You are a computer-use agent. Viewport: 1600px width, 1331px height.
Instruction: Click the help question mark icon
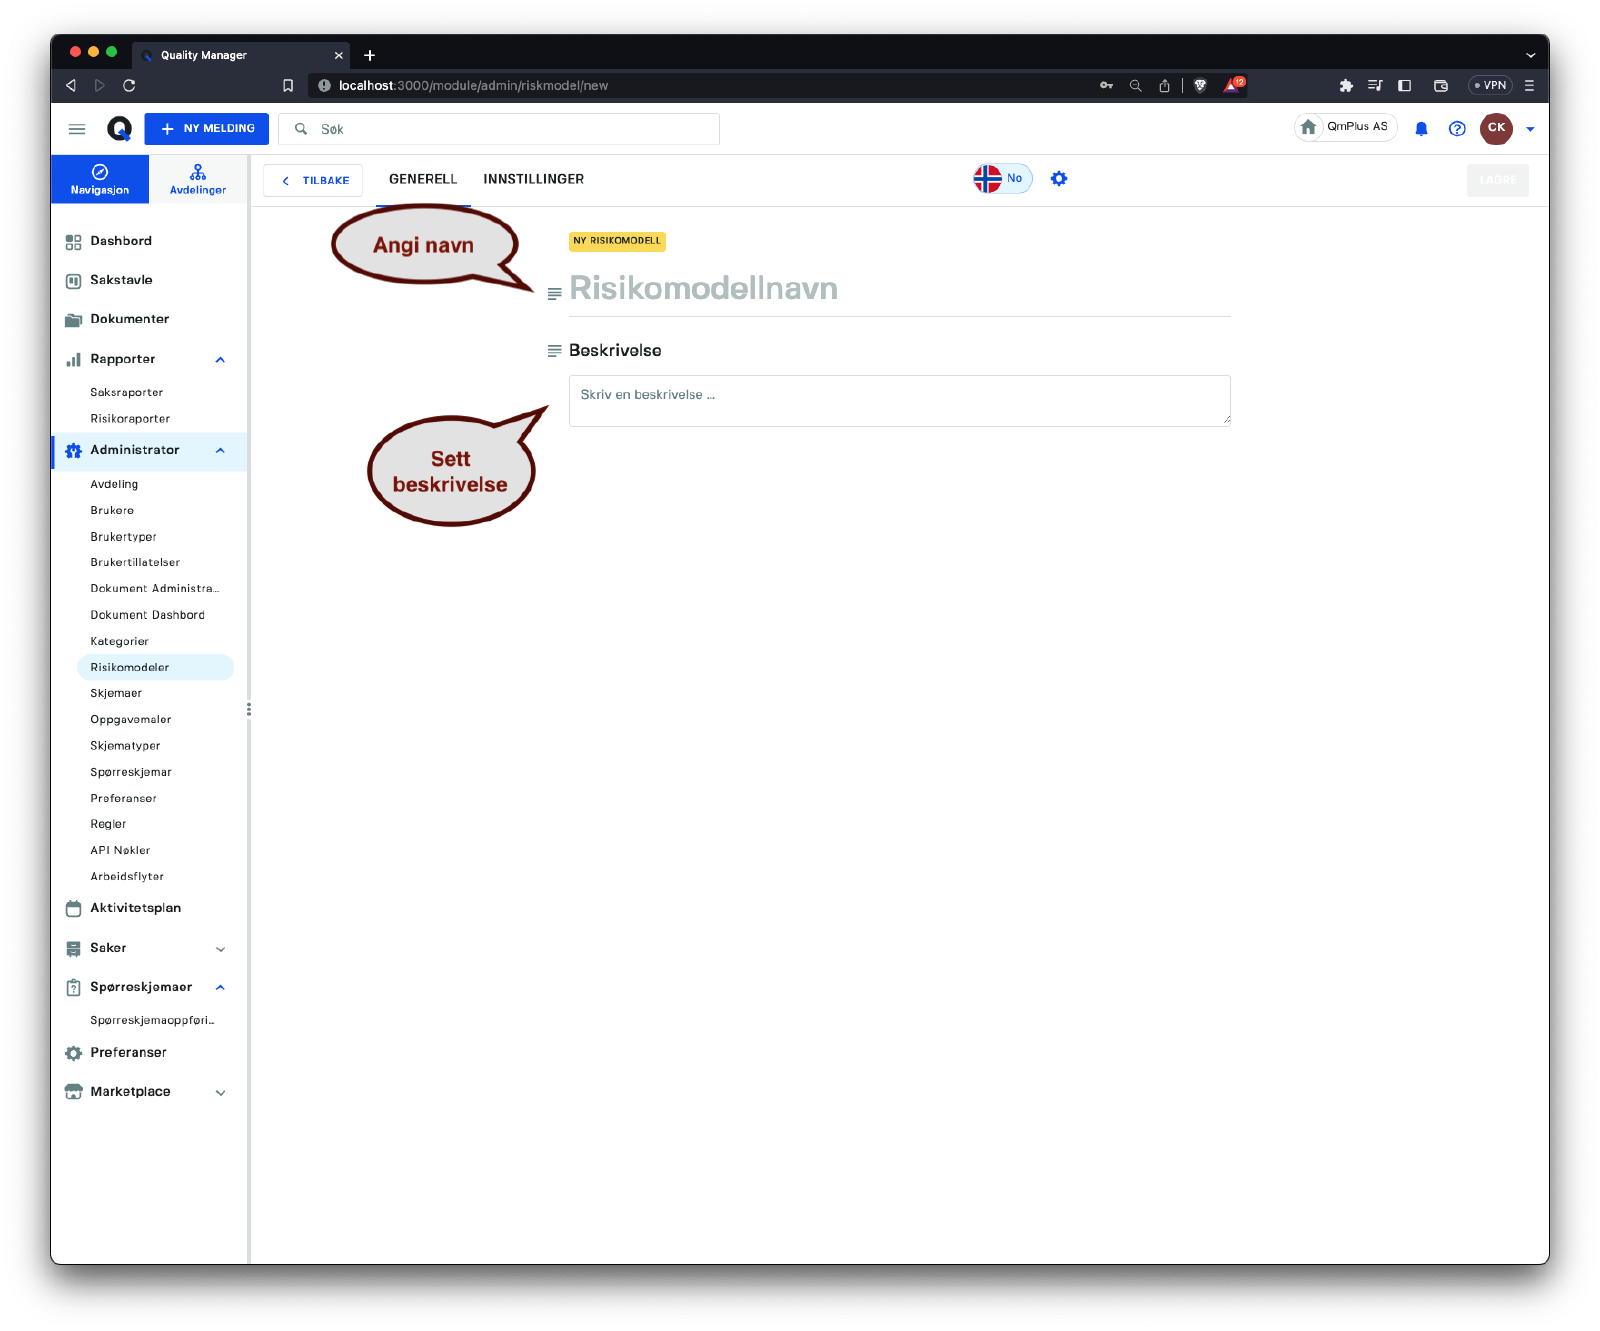(x=1457, y=129)
